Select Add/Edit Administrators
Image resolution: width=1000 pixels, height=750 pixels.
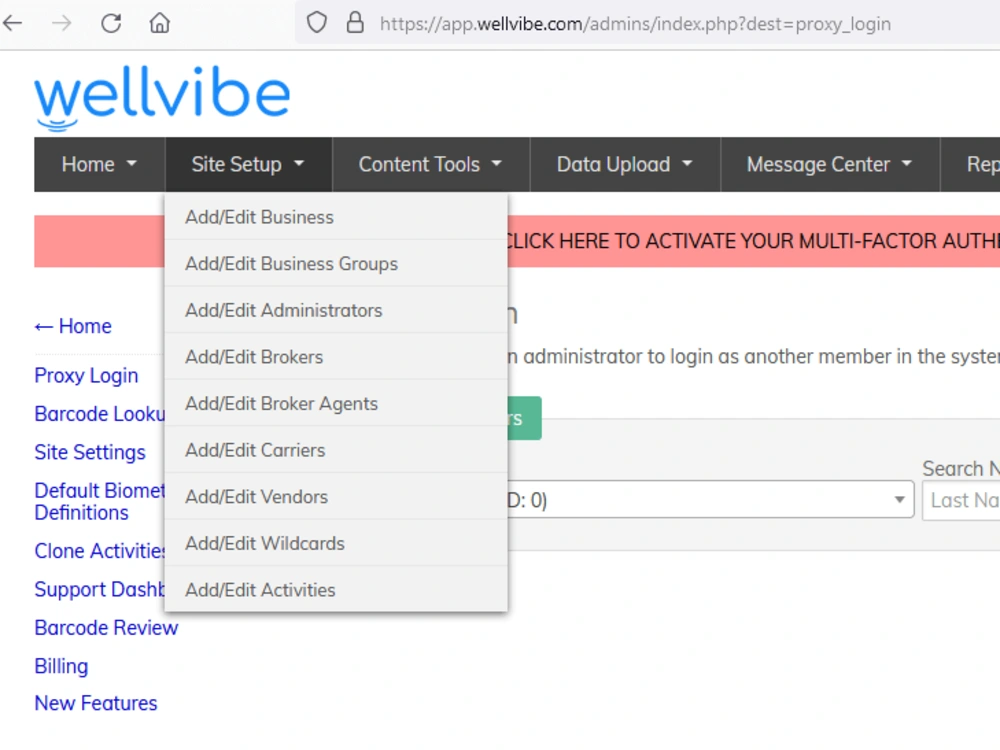point(336,310)
